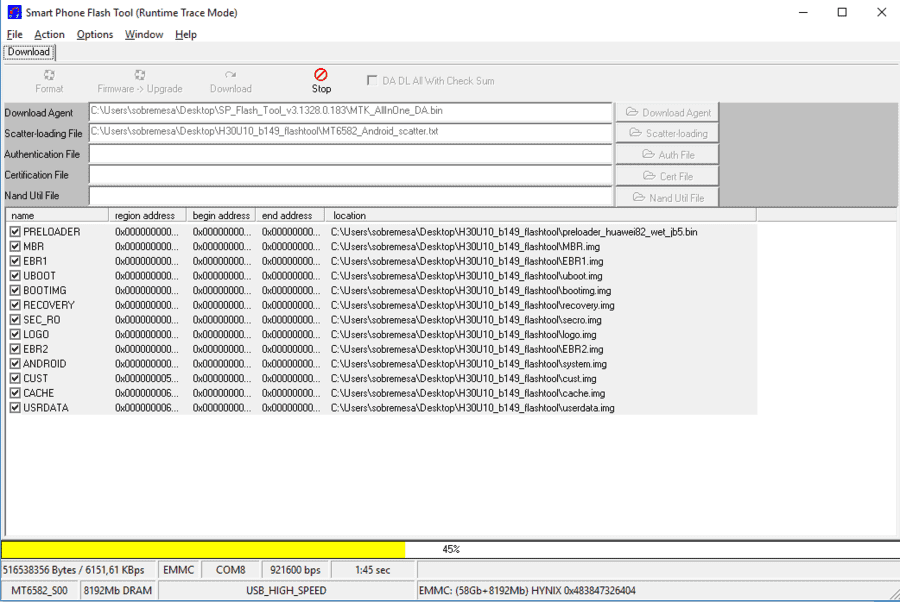Uncheck the UBOOT partition checkbox
The image size is (900, 602).
coord(15,276)
